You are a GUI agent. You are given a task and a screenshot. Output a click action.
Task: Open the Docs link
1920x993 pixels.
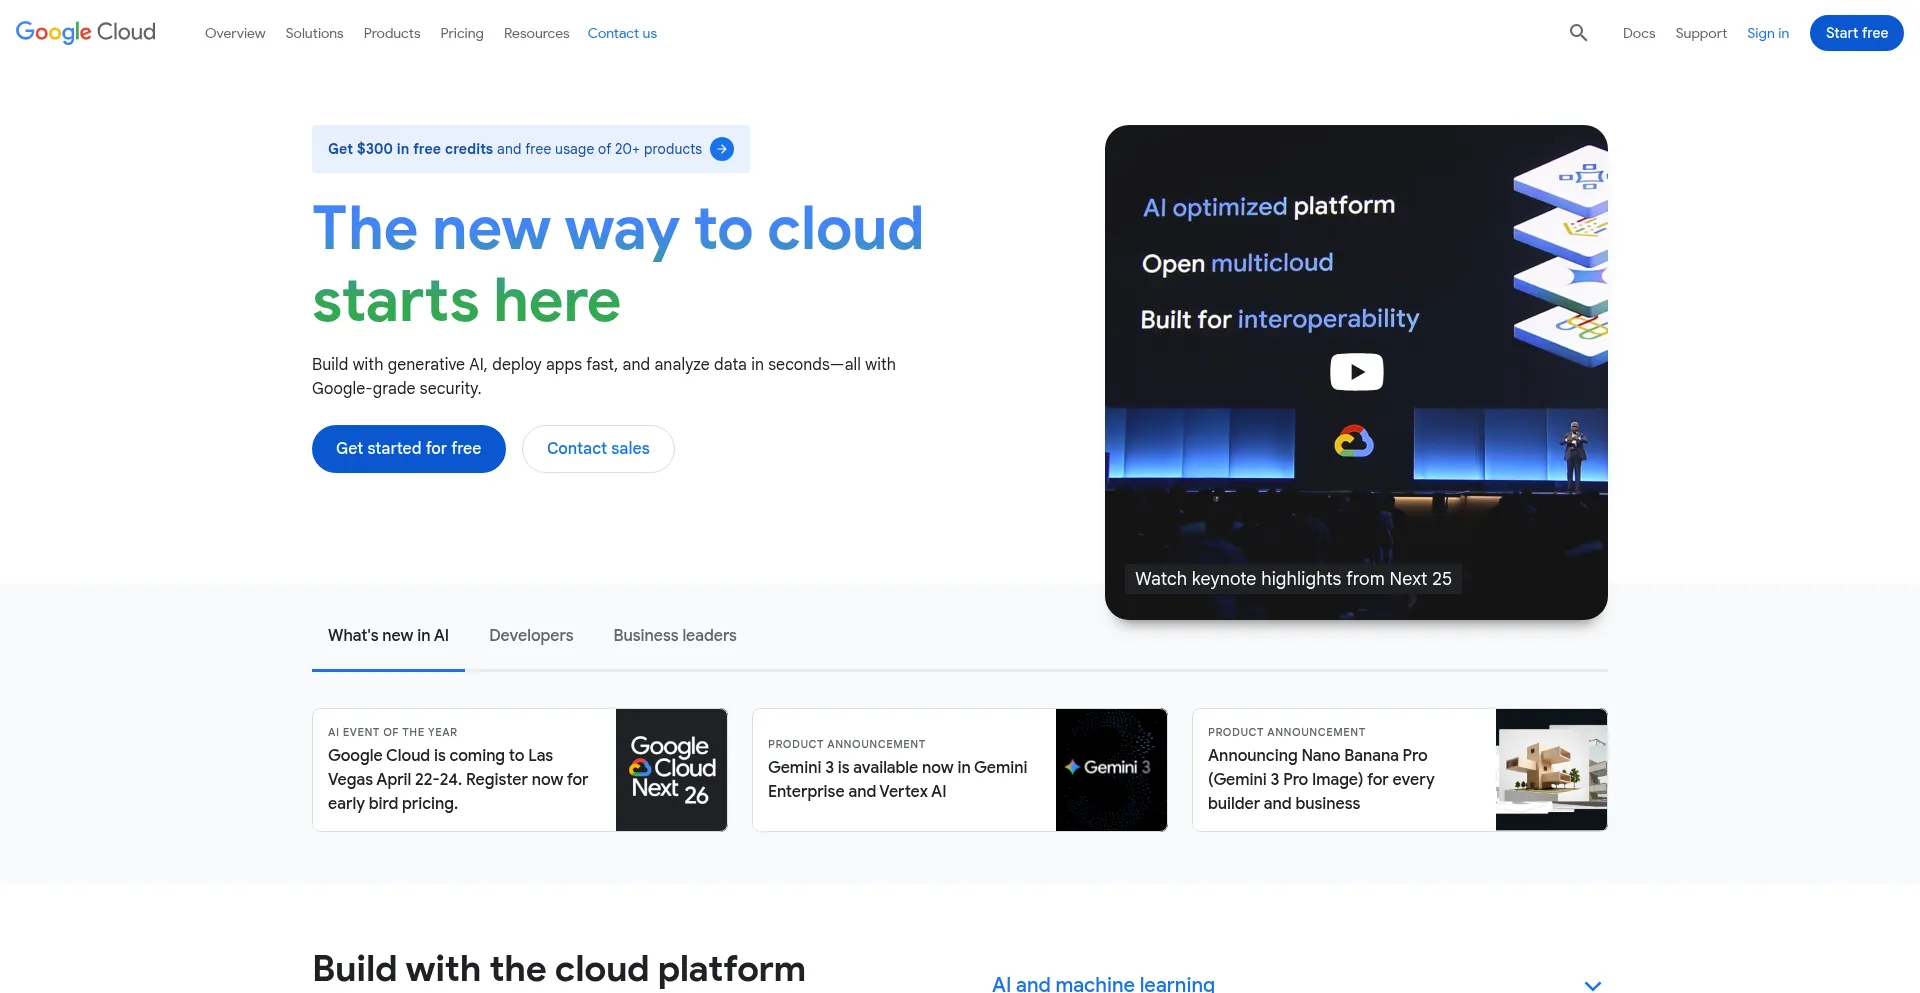1639,33
